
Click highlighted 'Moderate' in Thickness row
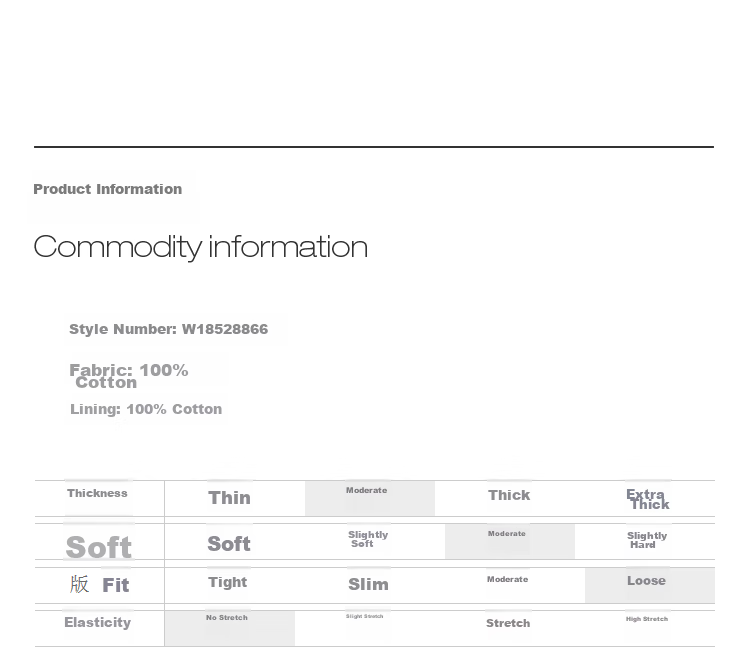click(x=366, y=491)
